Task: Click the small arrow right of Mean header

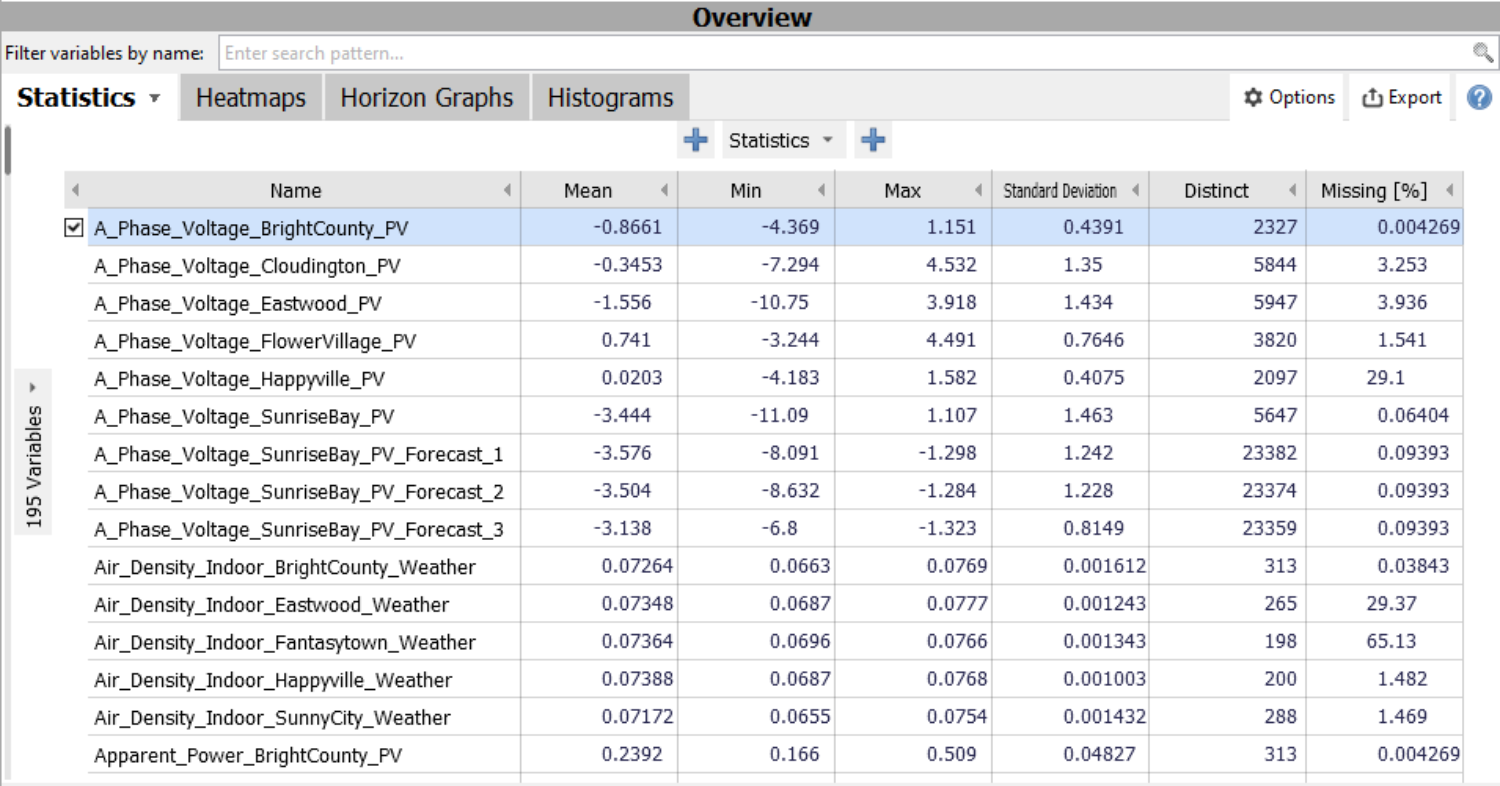Action: pos(664,191)
